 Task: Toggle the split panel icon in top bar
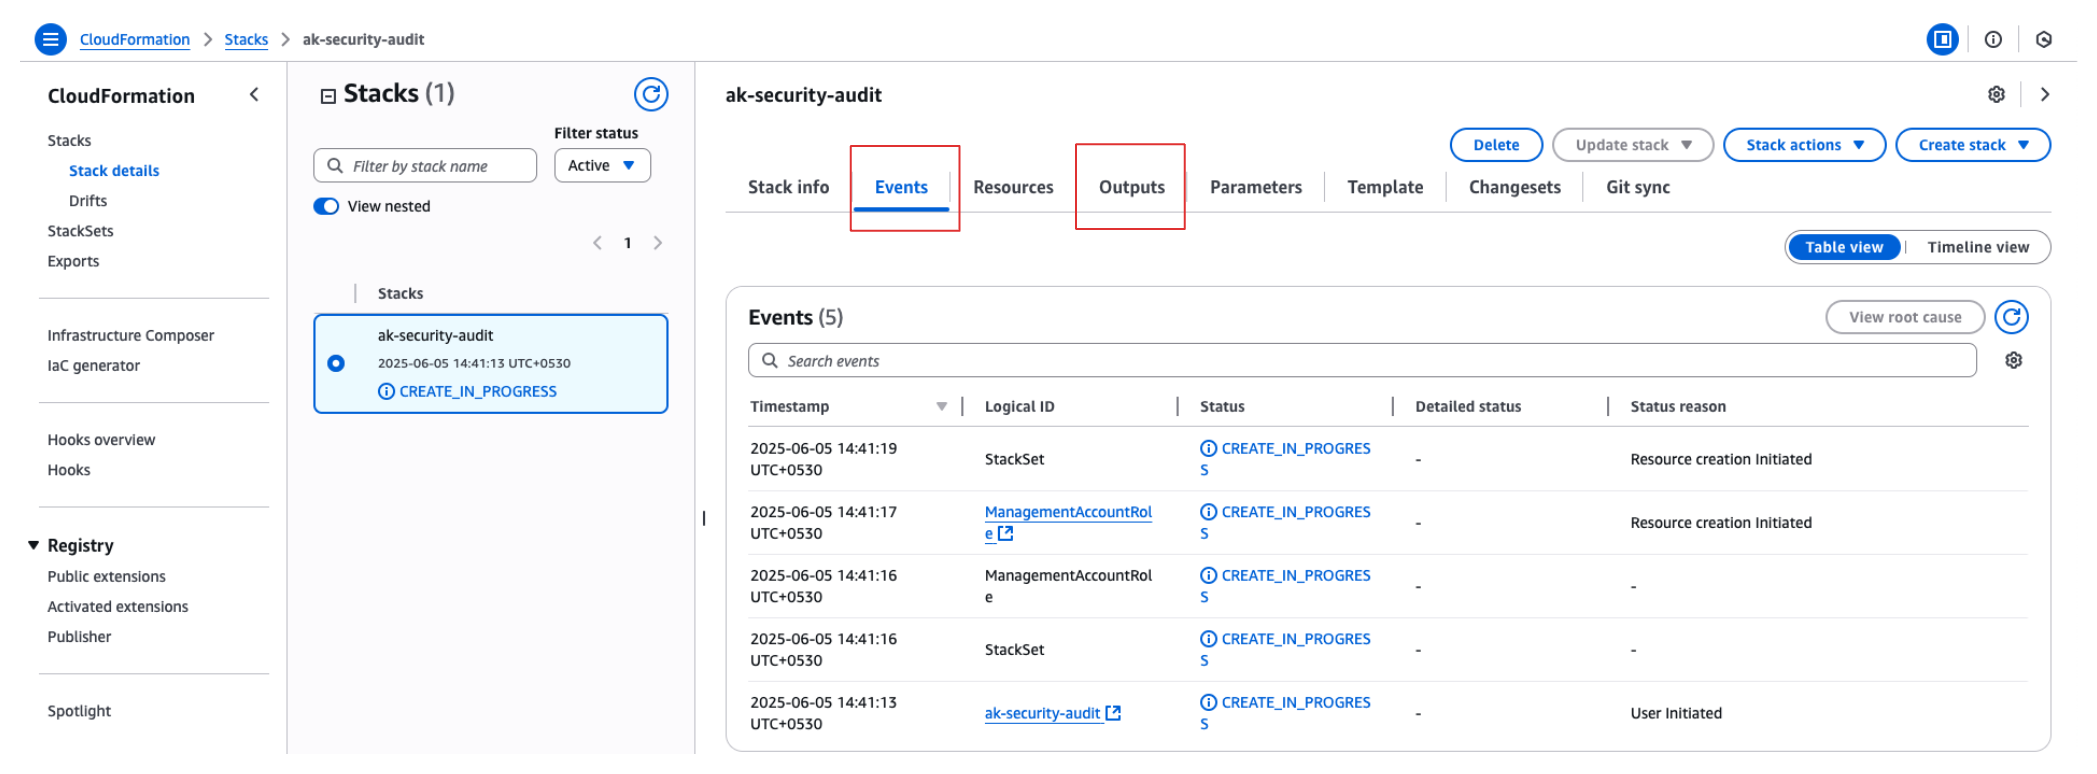click(1942, 39)
